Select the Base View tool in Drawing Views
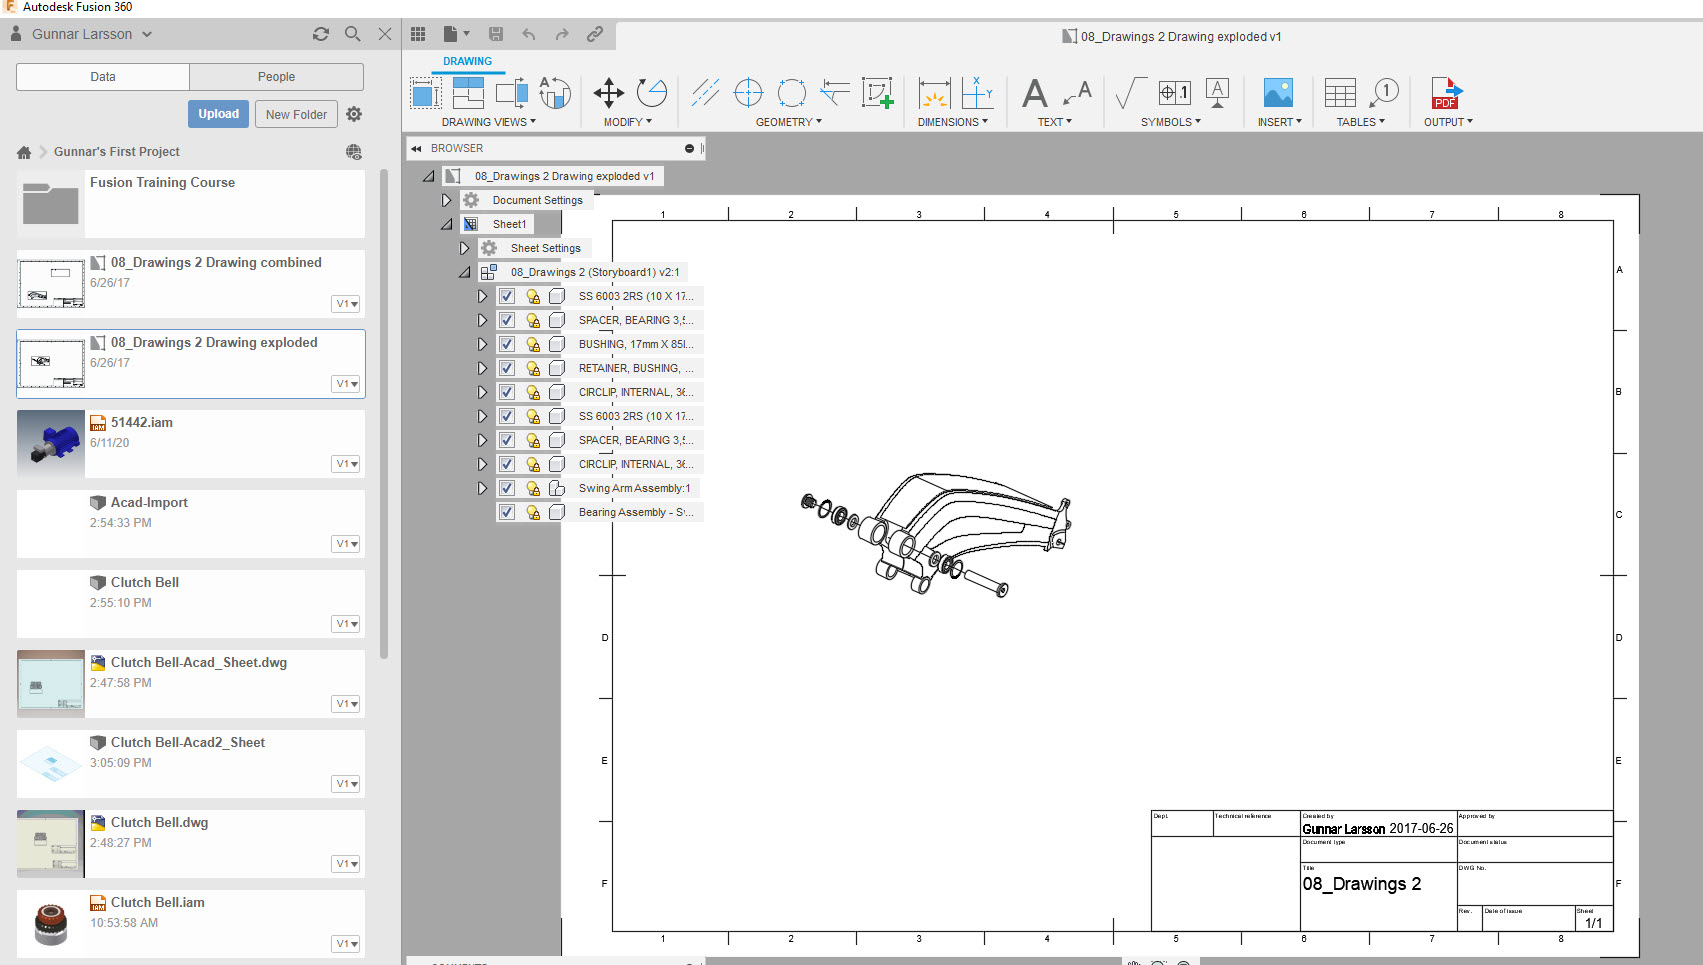 424,92
